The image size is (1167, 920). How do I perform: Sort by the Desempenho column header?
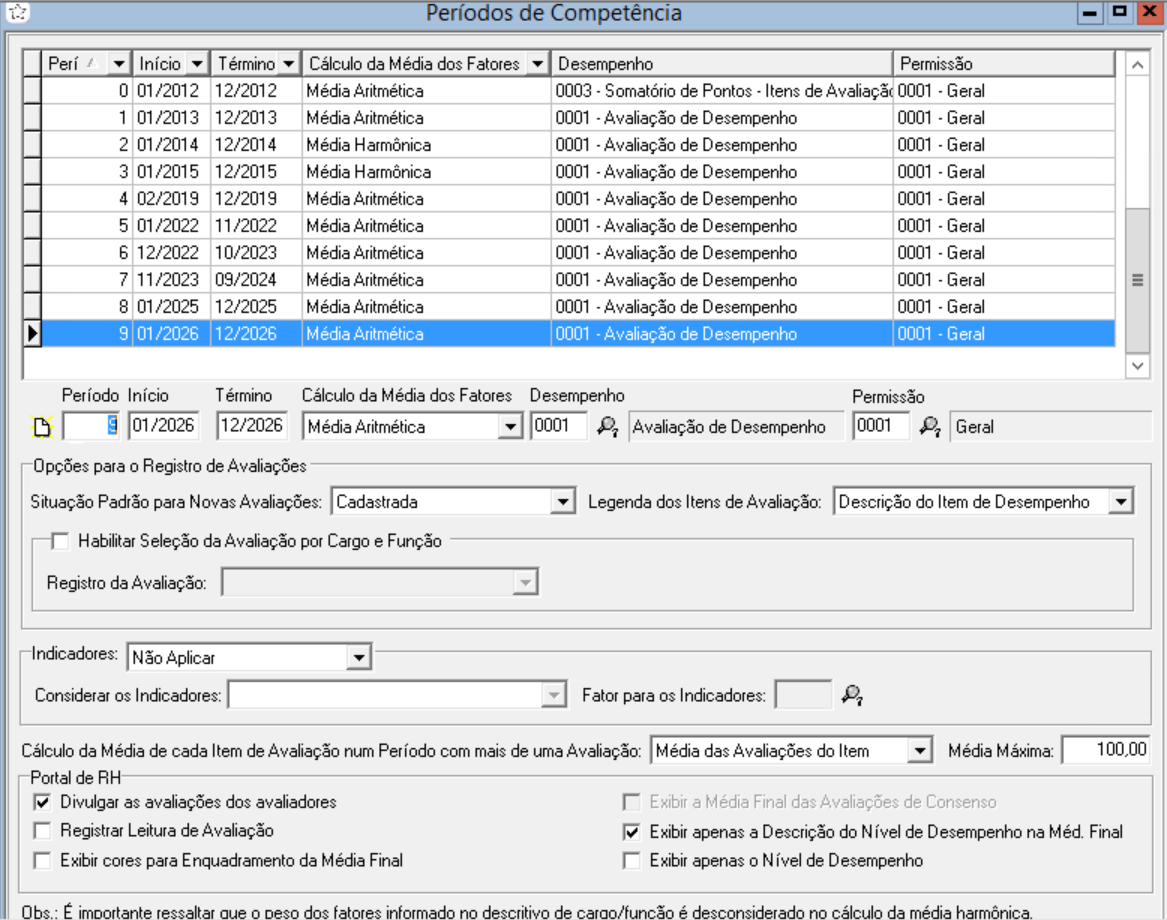pos(720,64)
